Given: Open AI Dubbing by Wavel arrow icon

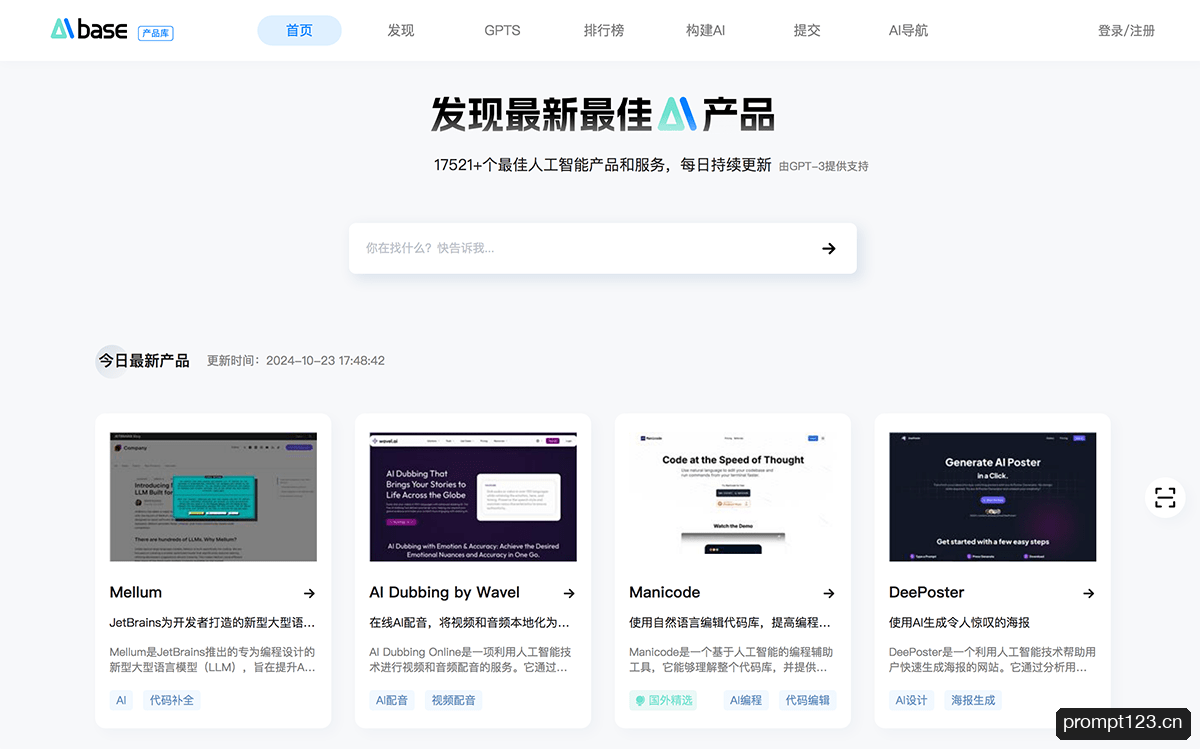Looking at the screenshot, I should (569, 593).
